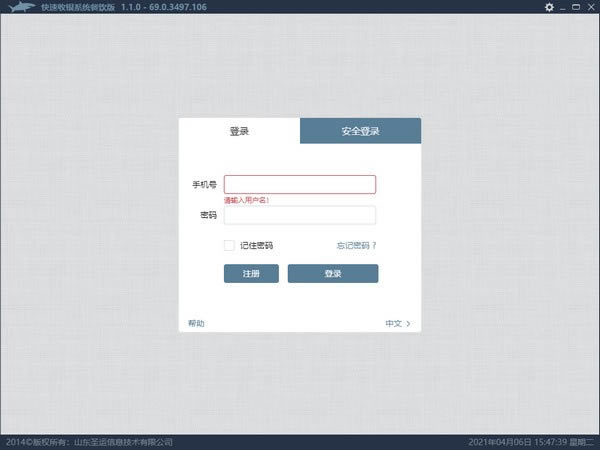
Task: Expand the 中文 language selector
Action: (393, 323)
